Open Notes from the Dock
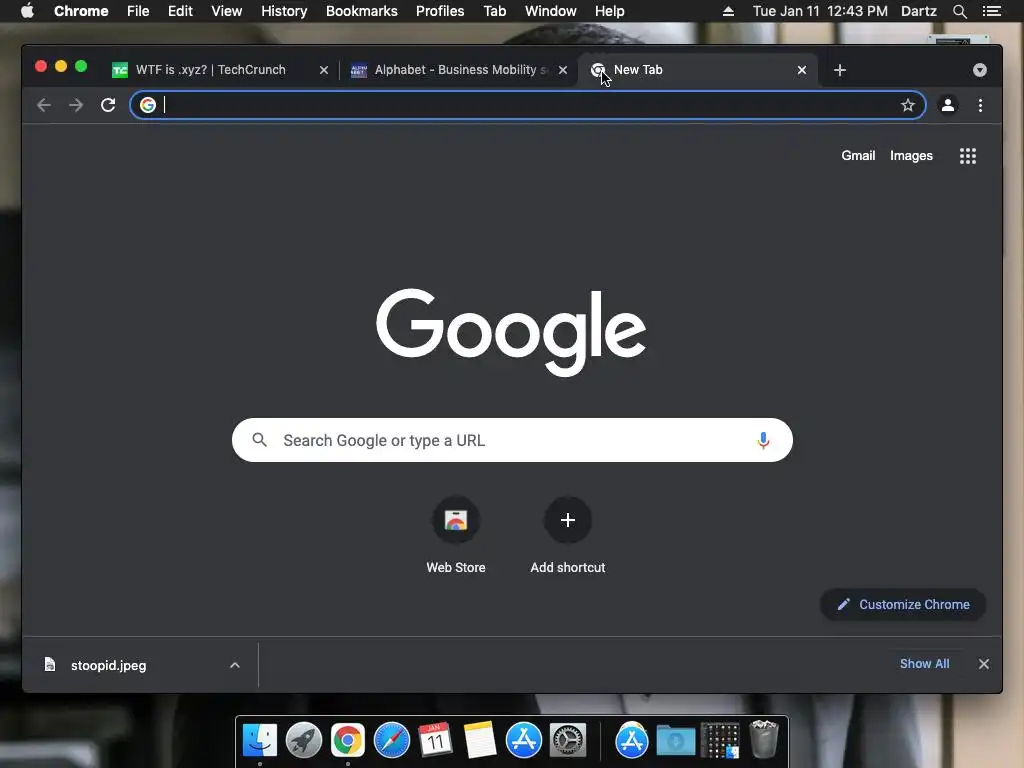 (479, 741)
